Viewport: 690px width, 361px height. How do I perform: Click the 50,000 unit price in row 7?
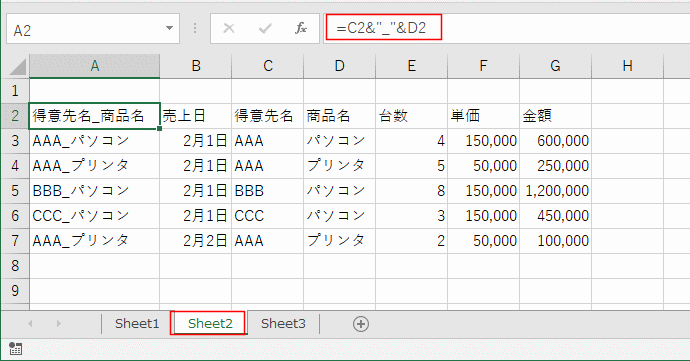coord(483,241)
